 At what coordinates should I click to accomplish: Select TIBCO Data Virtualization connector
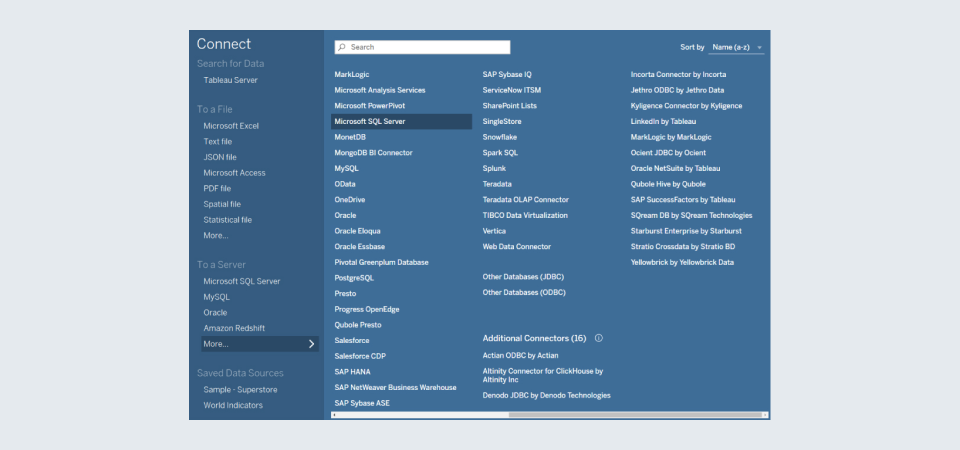(525, 216)
